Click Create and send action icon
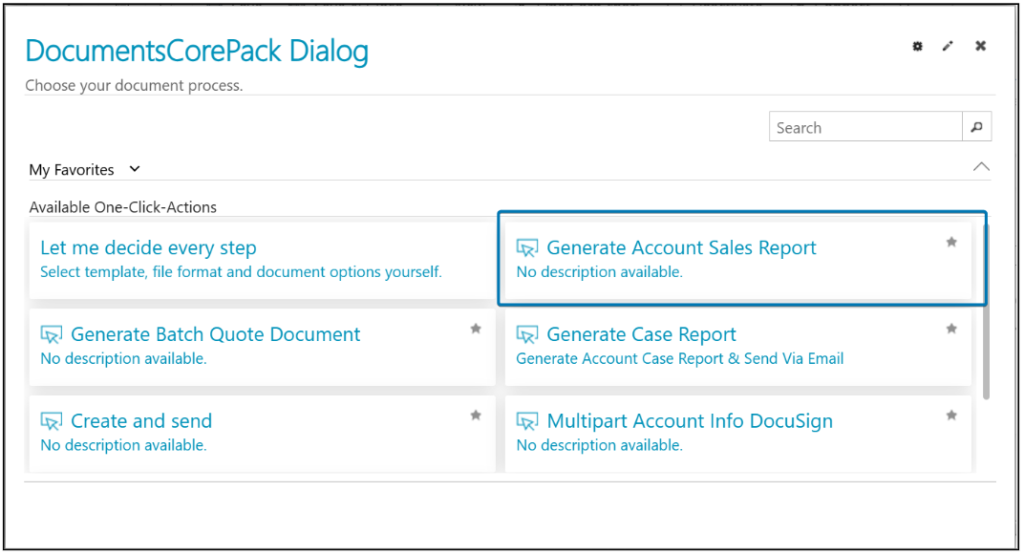The image size is (1024, 555). coord(51,421)
